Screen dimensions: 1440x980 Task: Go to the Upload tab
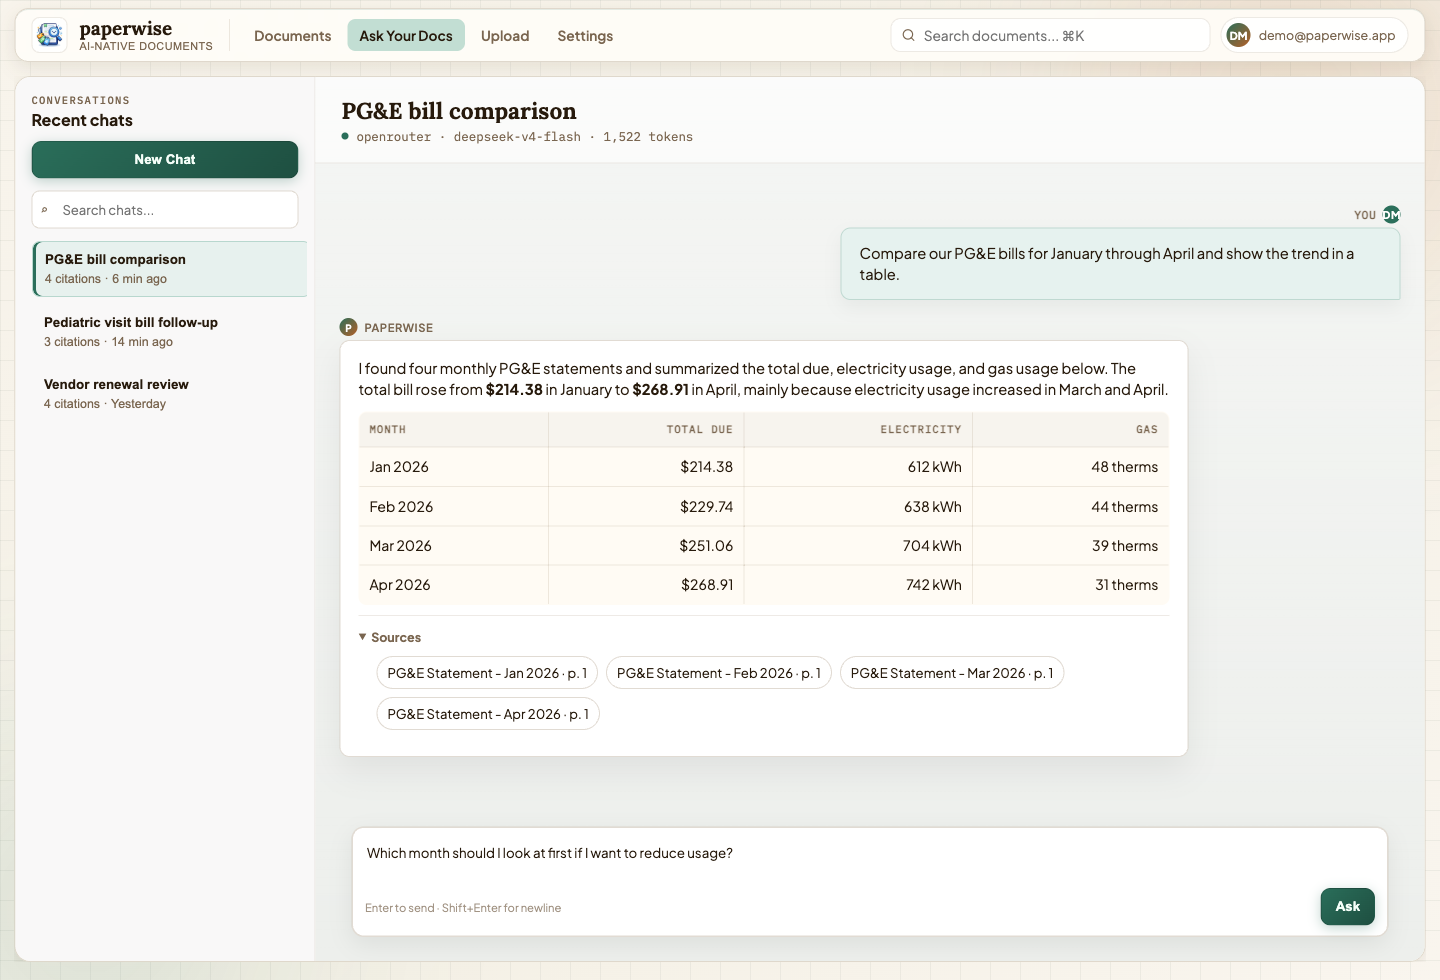pos(505,36)
